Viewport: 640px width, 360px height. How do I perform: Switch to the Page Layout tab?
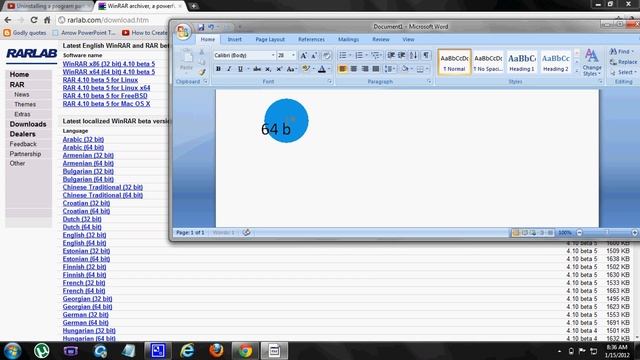coord(270,40)
